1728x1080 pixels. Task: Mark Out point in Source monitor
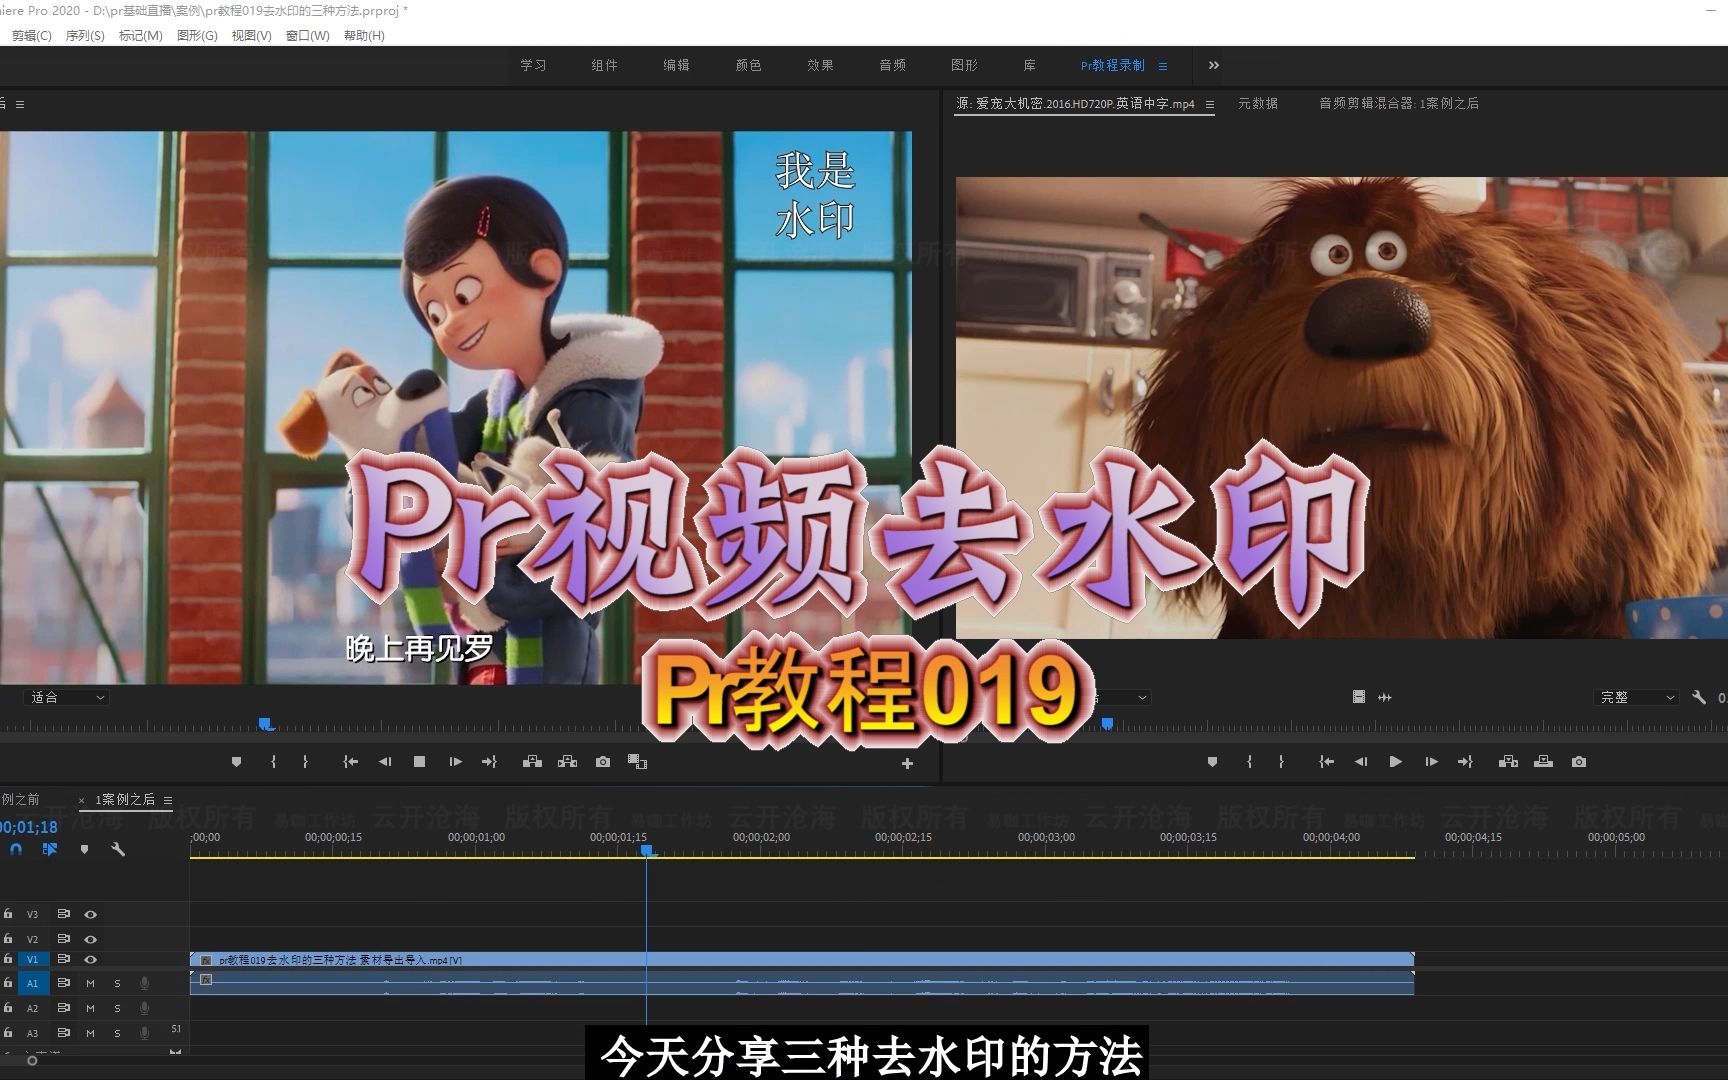[x=1281, y=762]
